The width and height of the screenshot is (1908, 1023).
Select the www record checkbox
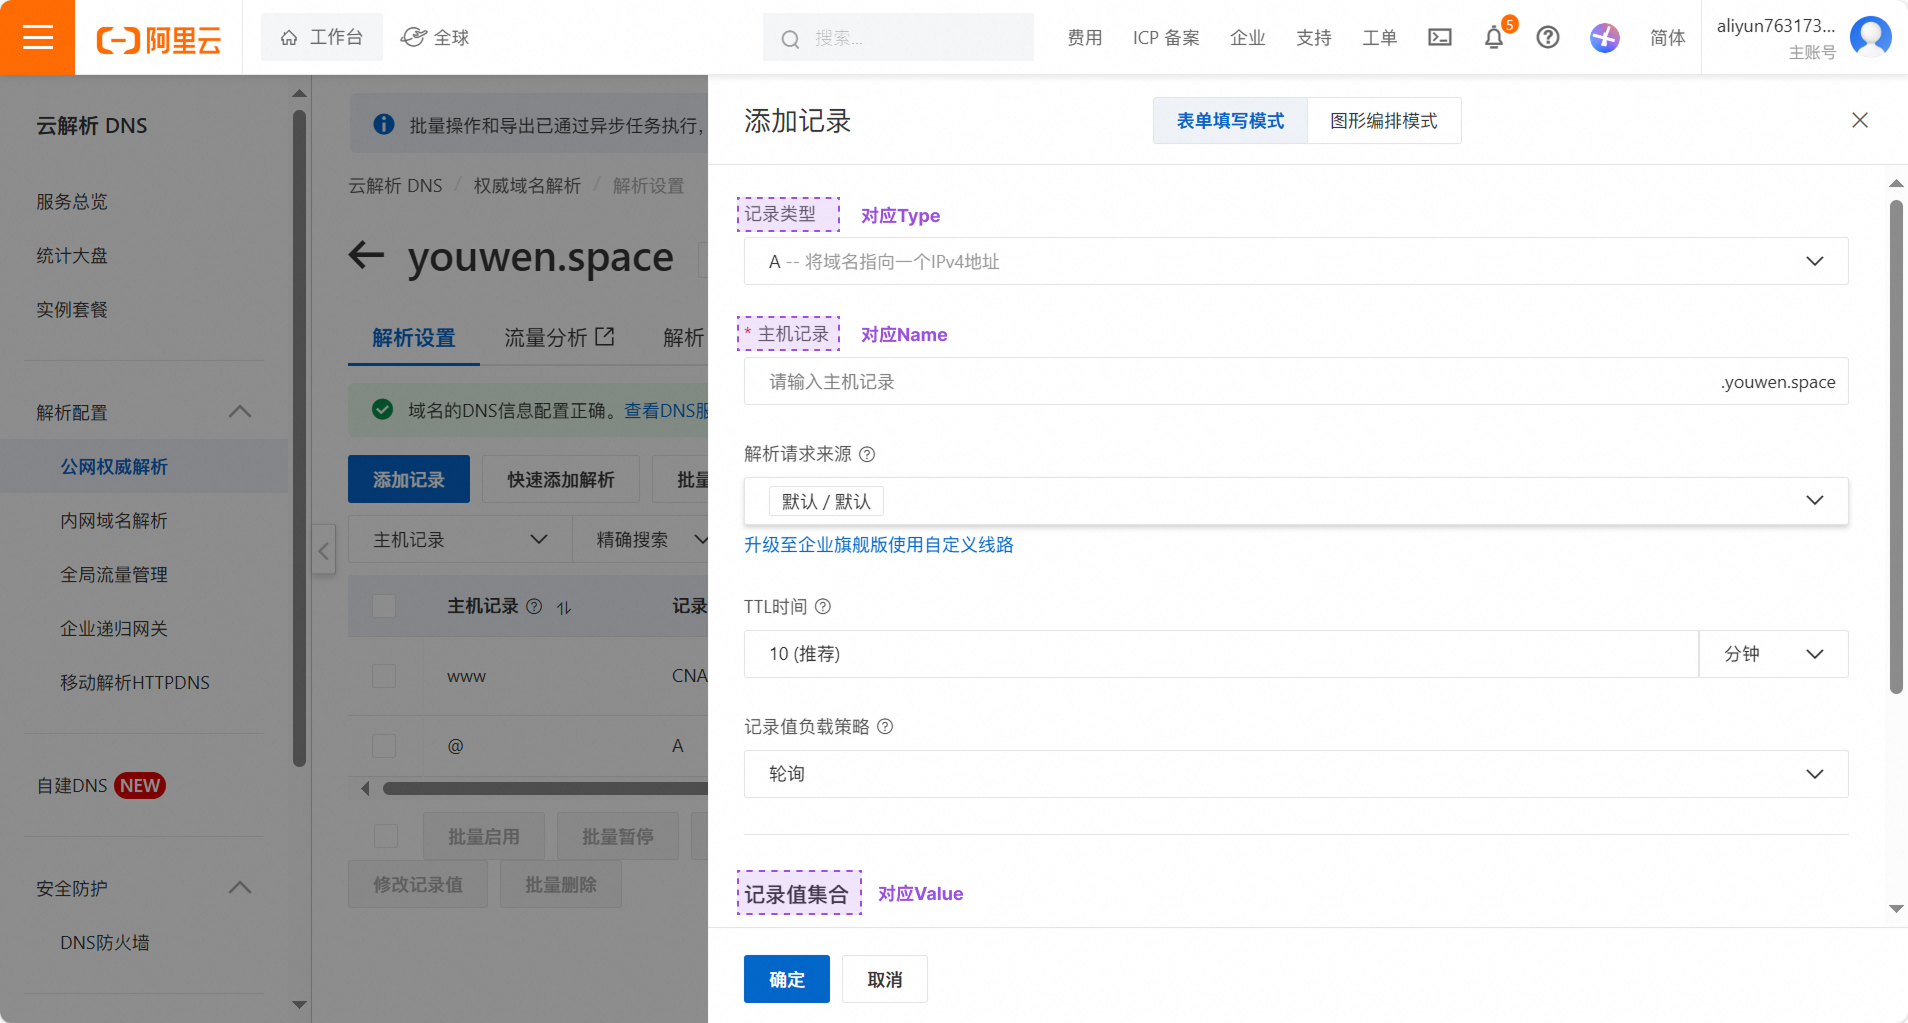point(384,676)
